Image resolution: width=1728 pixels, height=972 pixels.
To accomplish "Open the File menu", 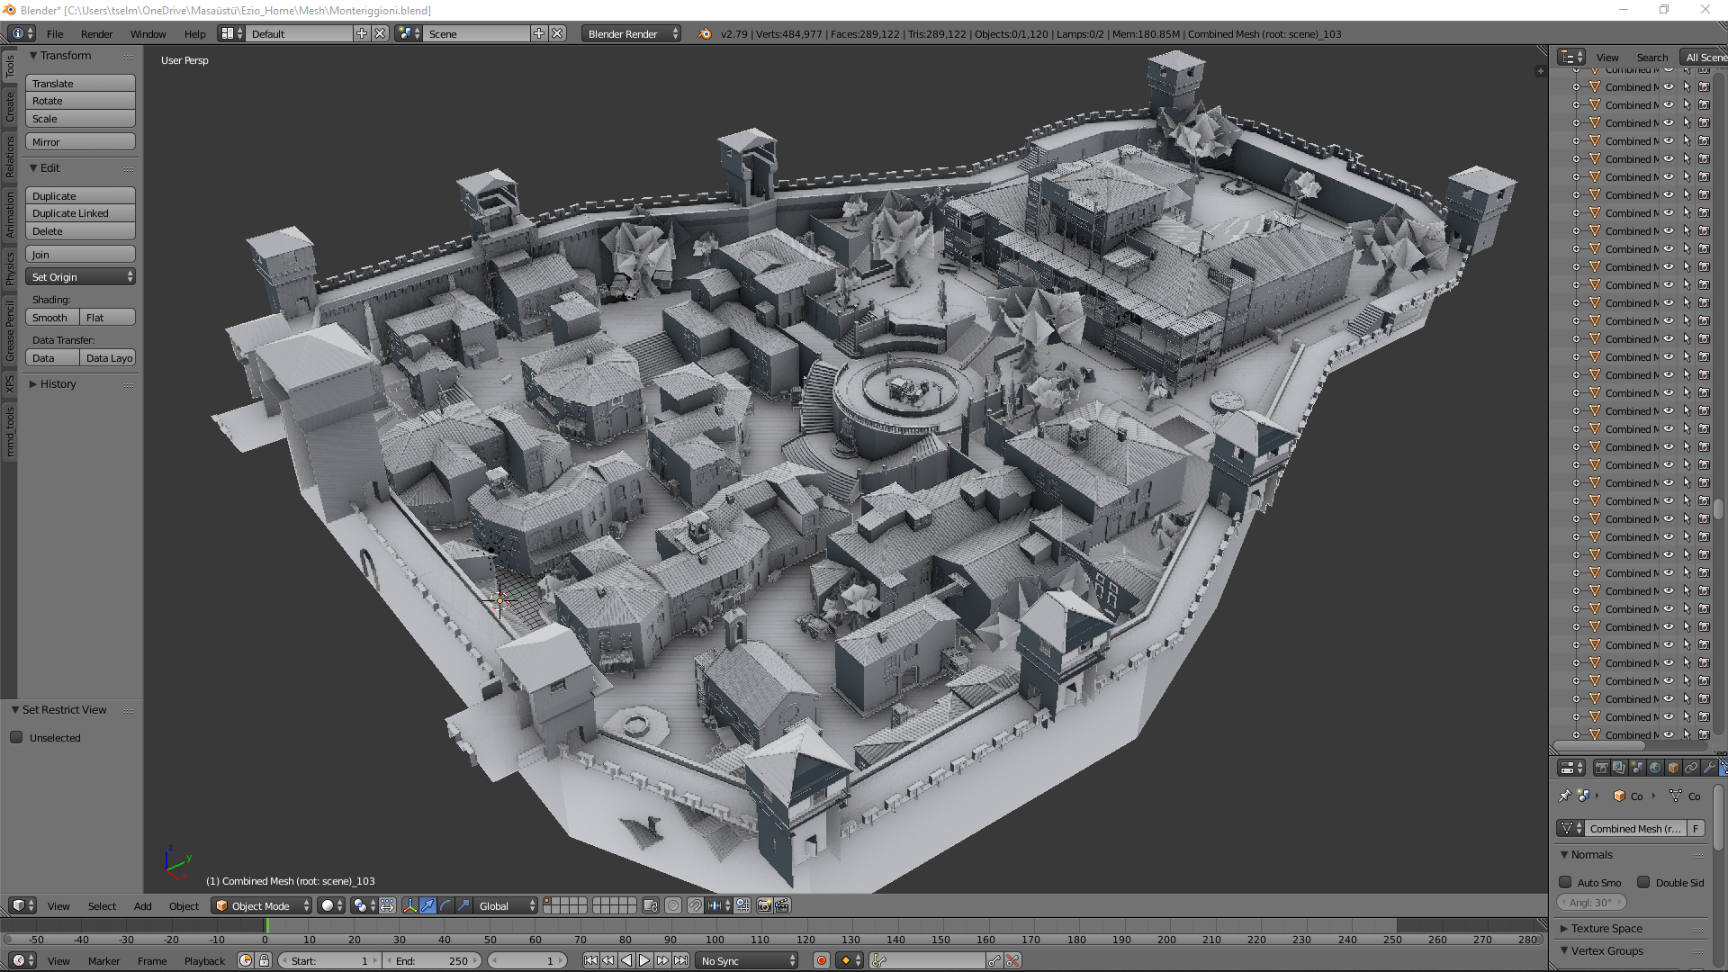I will 55,34.
